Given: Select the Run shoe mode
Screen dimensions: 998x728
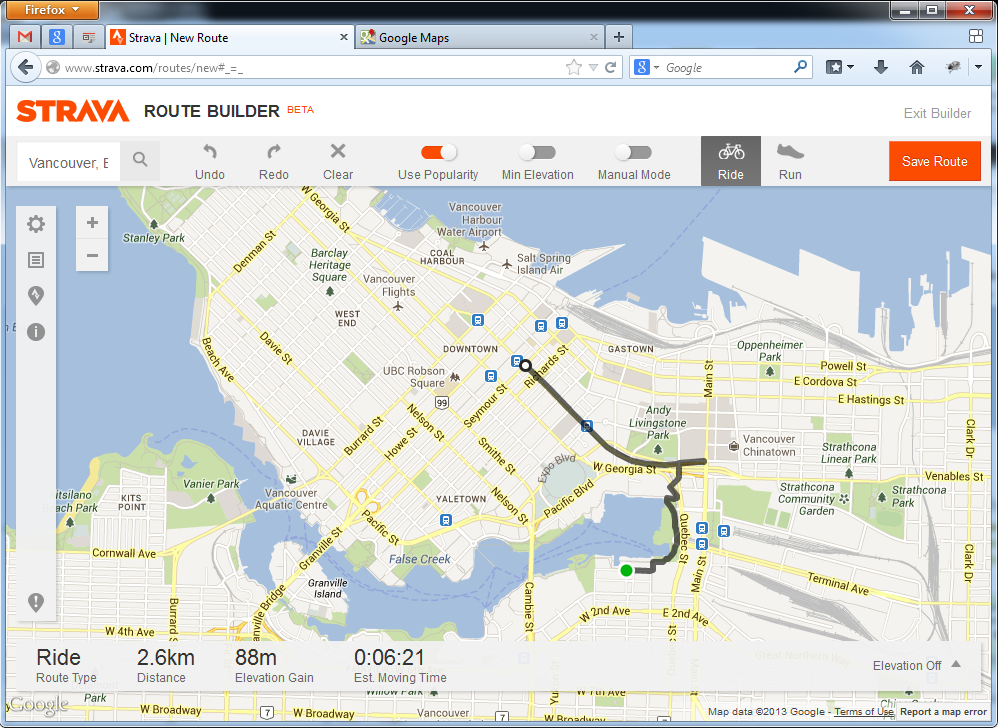Looking at the screenshot, I should click(x=790, y=160).
